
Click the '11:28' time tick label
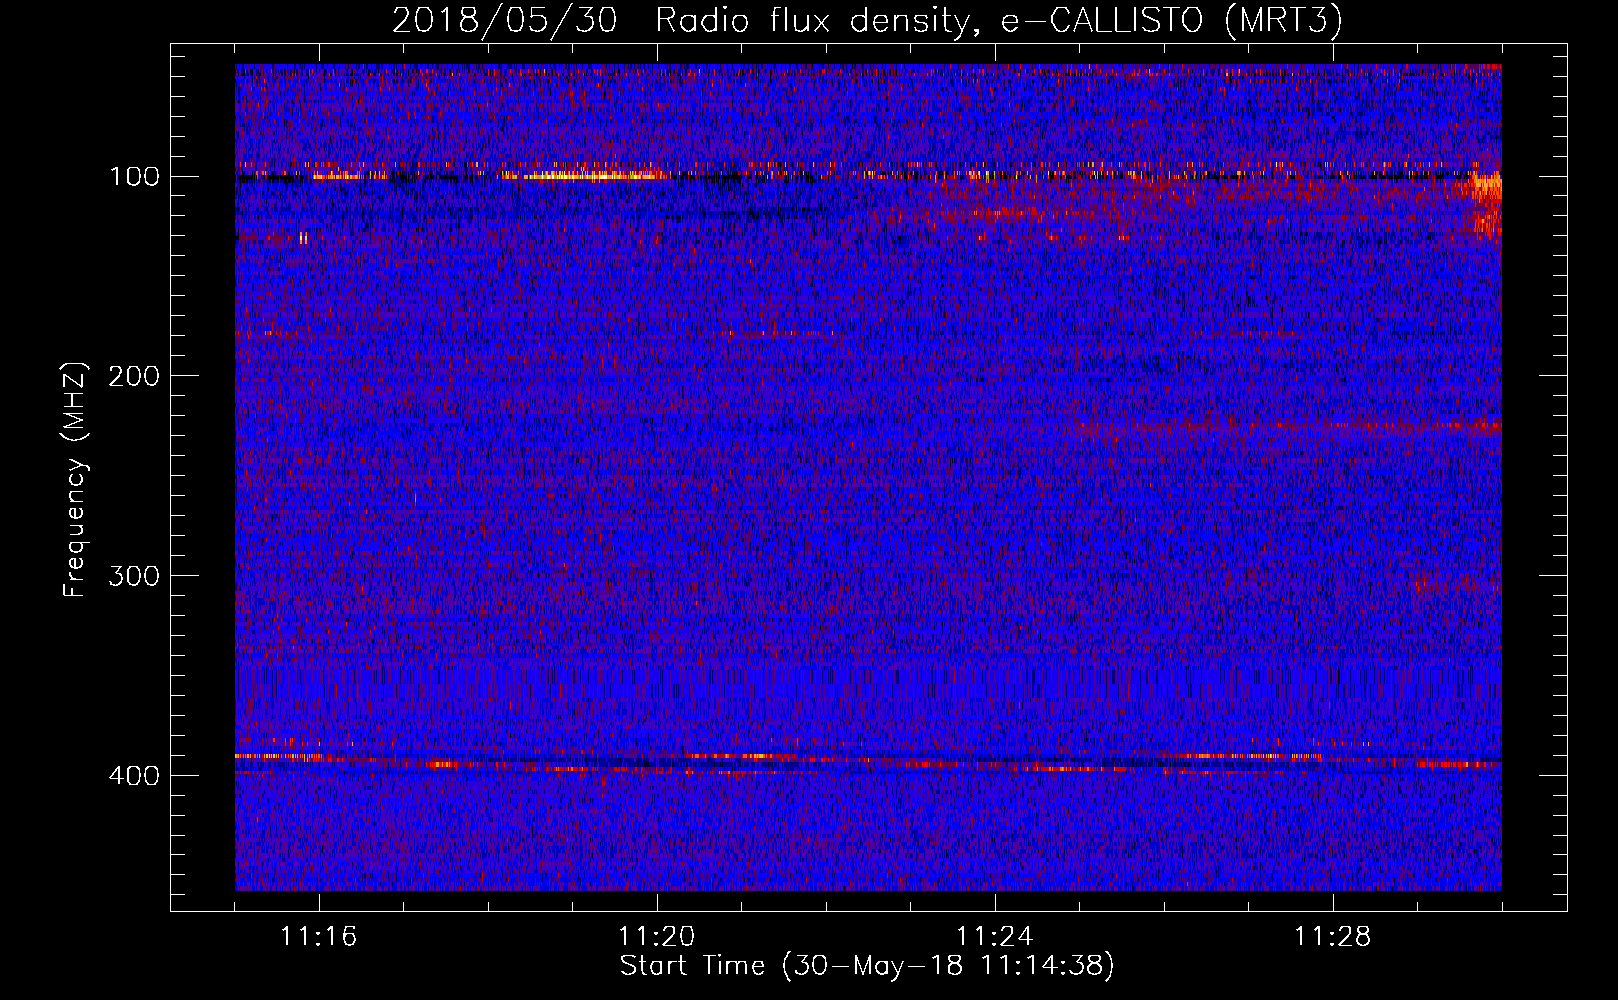coord(1332,937)
